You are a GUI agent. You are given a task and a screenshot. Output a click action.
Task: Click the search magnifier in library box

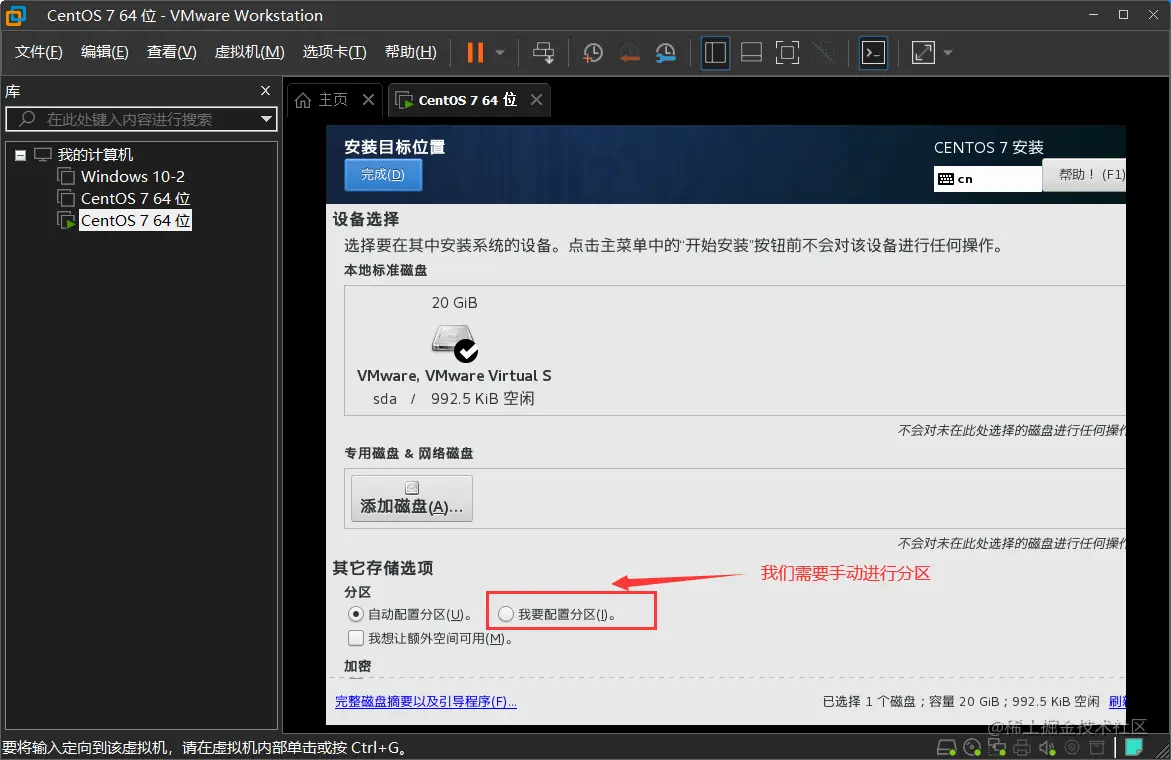click(x=27, y=119)
